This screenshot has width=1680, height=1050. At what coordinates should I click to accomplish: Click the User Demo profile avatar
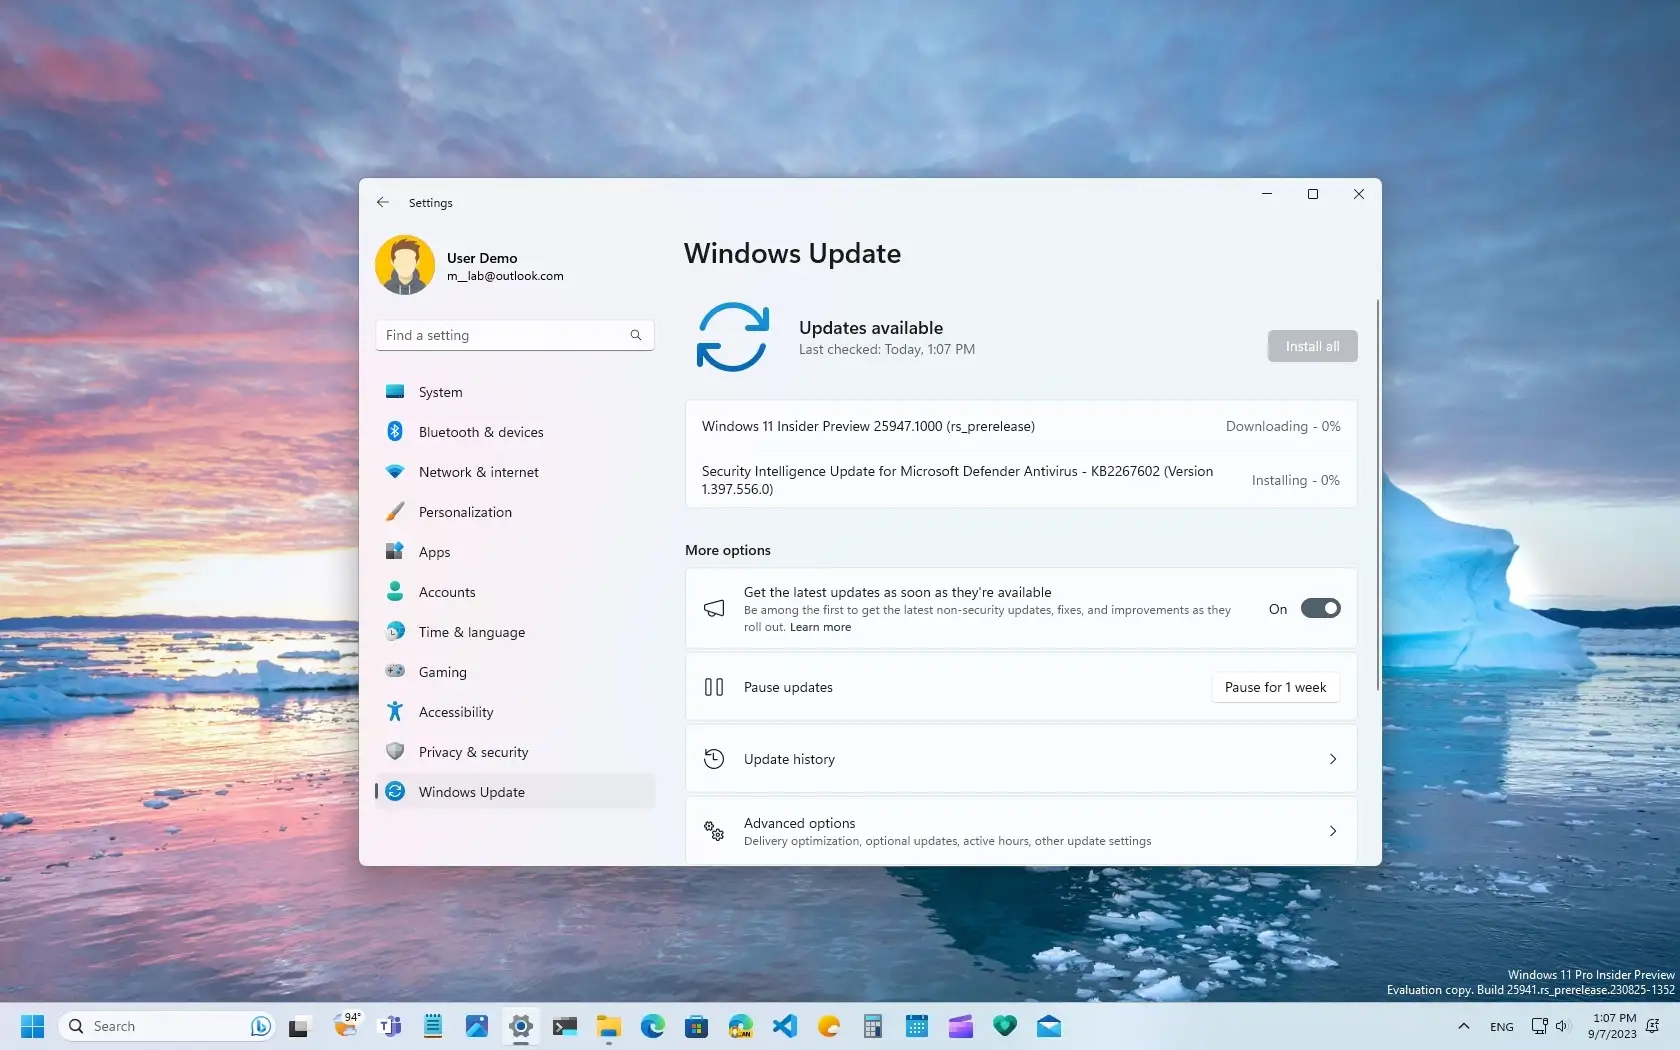tap(404, 263)
